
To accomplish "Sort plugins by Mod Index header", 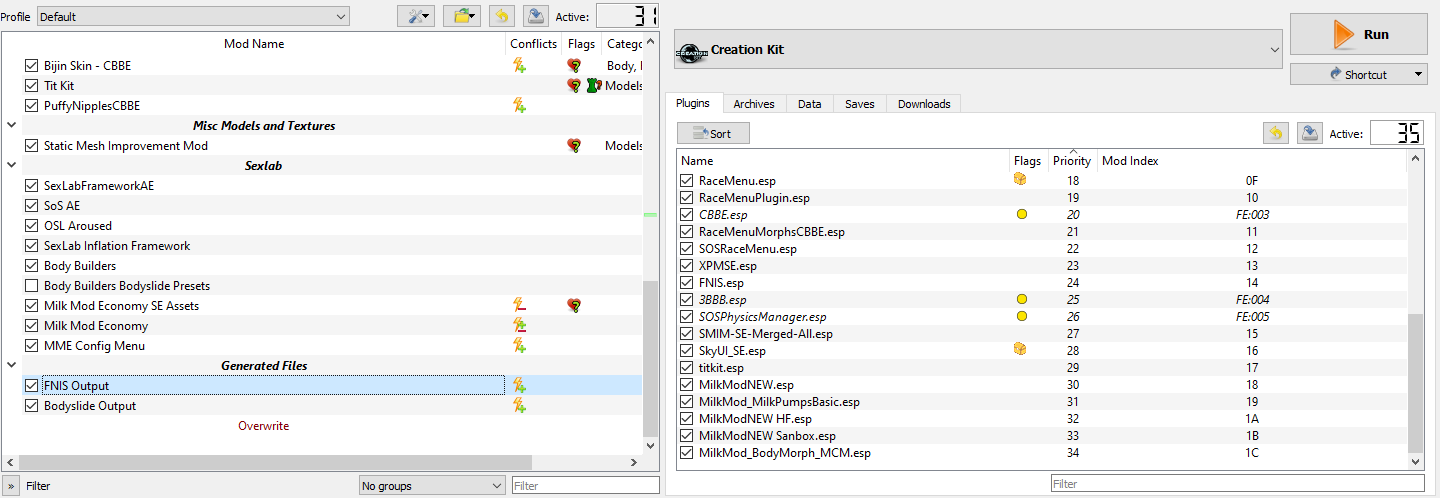I will click(1130, 161).
